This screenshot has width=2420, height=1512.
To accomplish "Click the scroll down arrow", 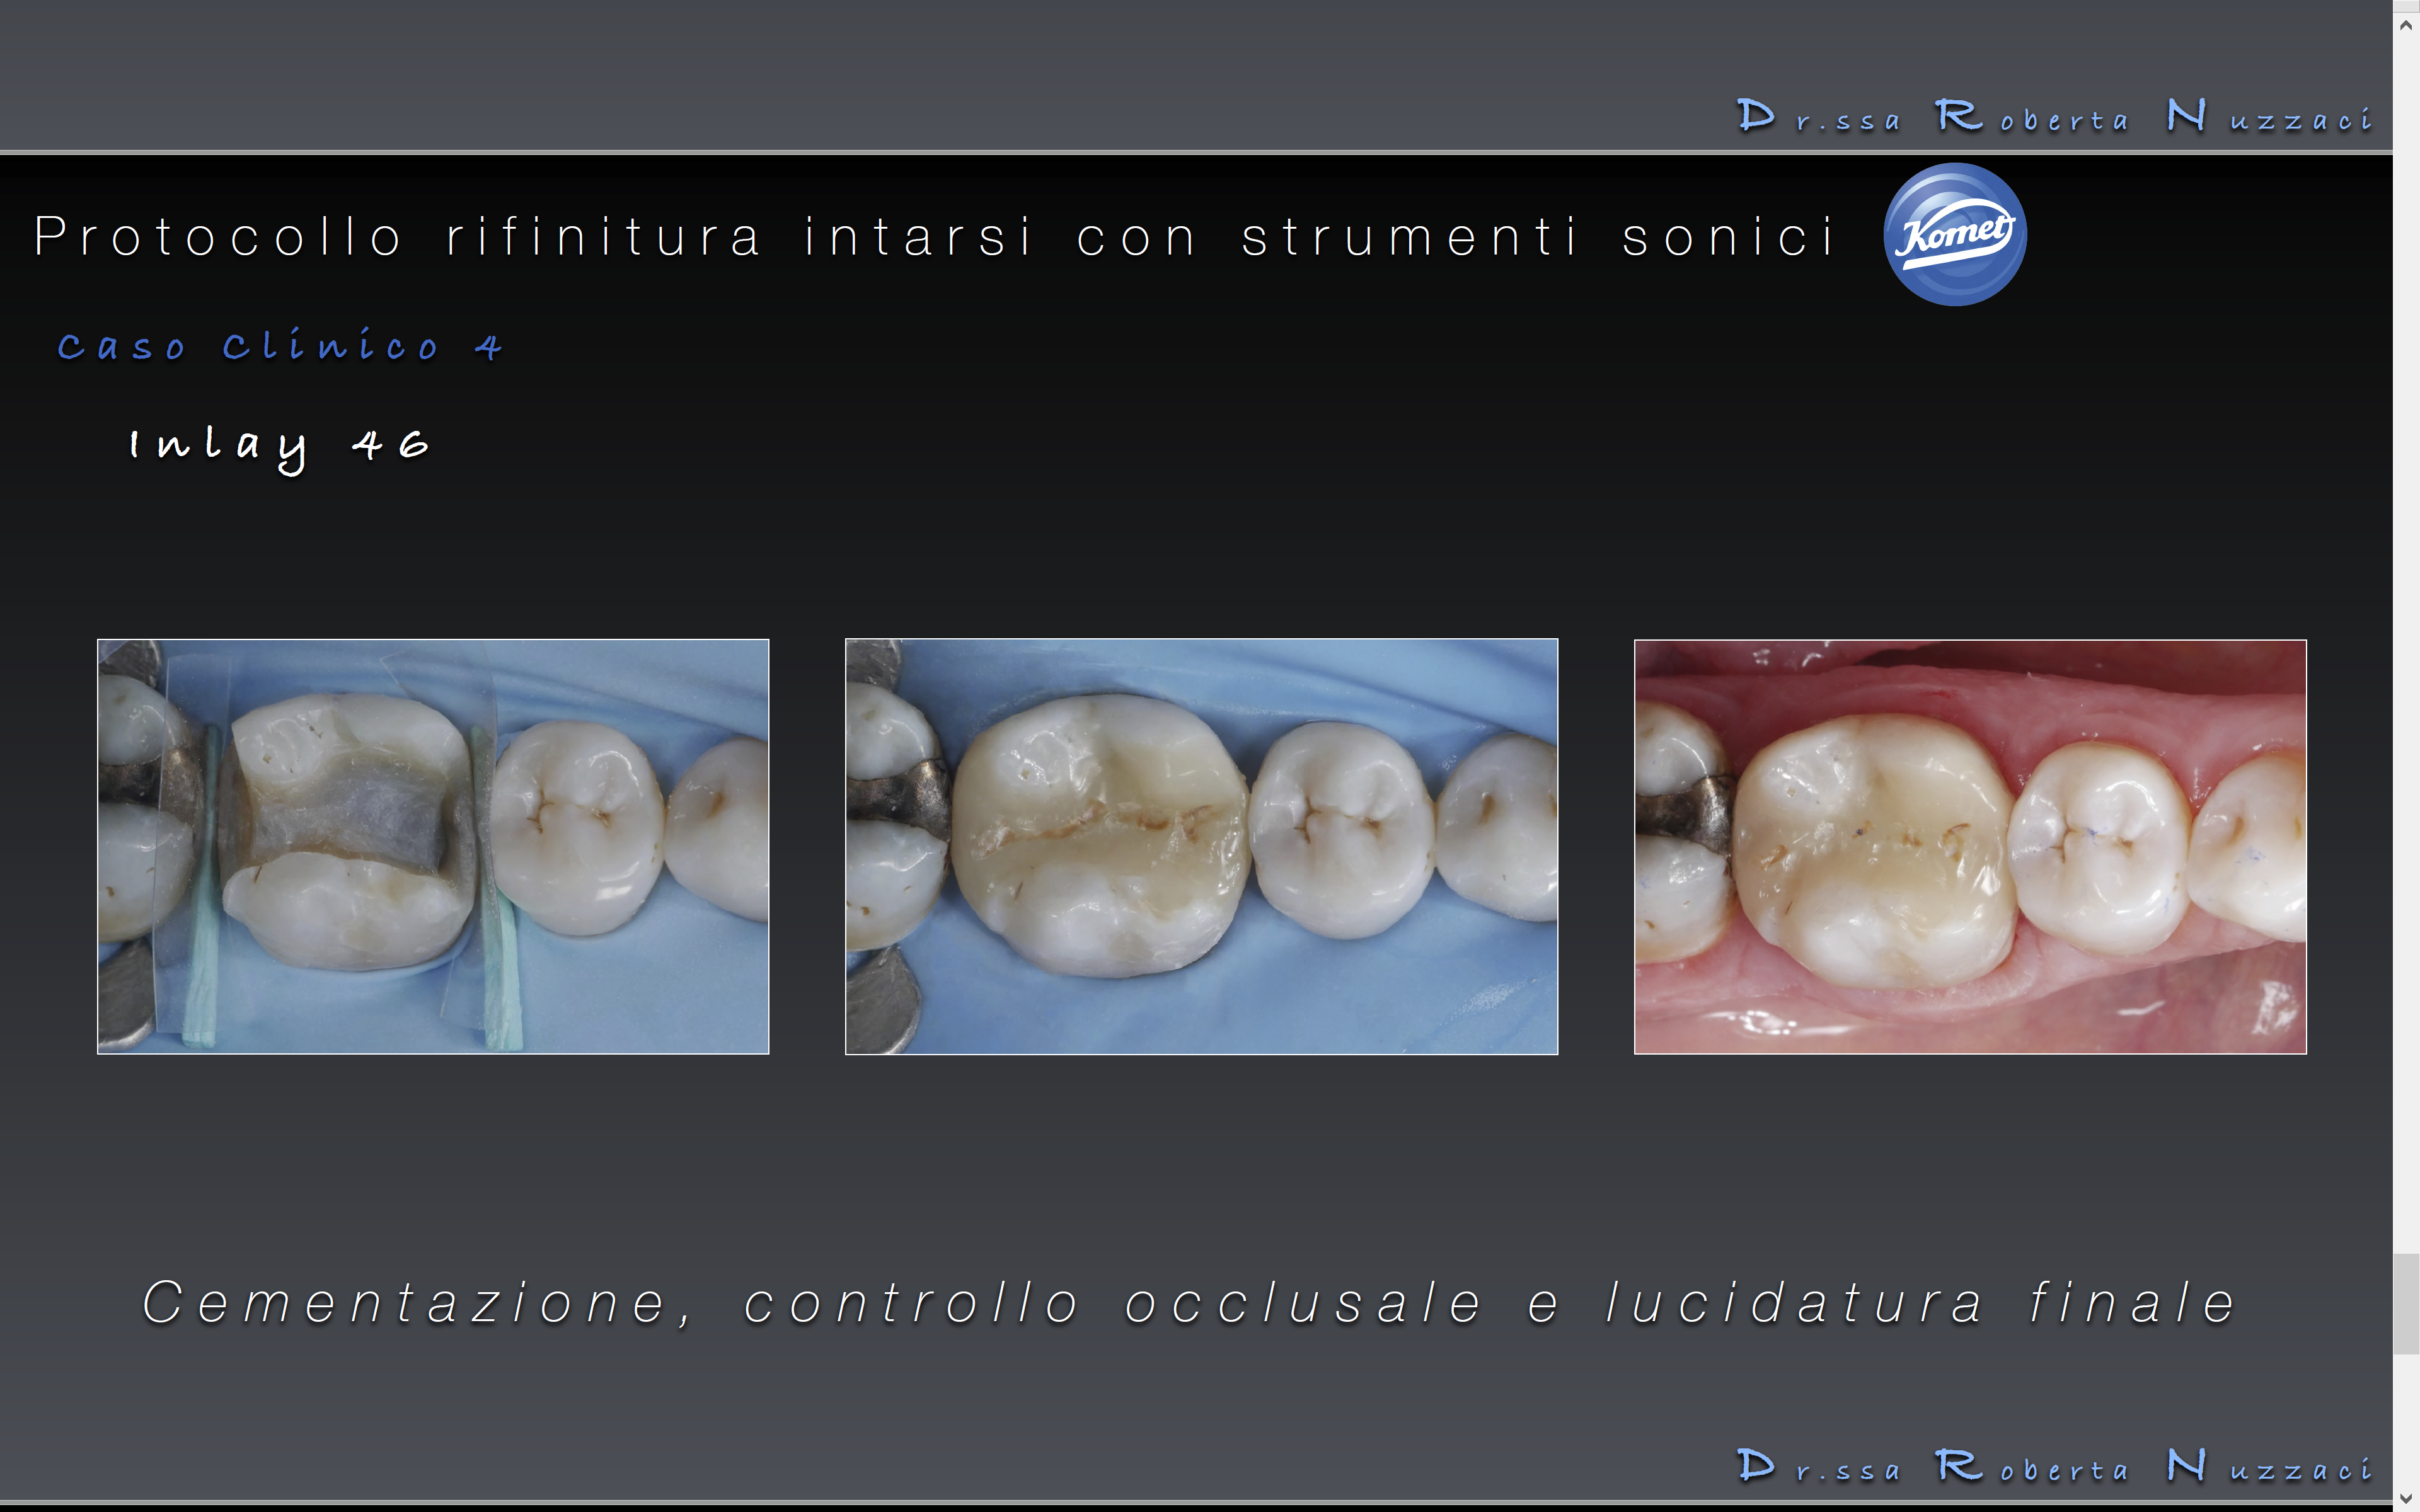I will point(2406,1497).
